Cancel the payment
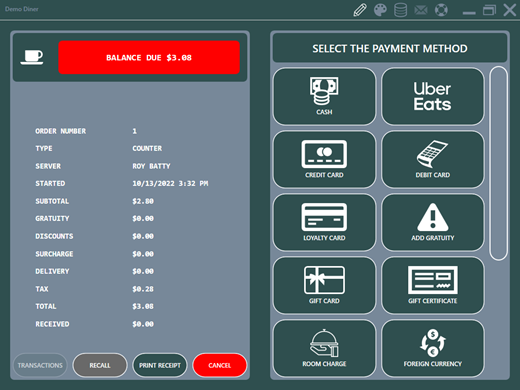The image size is (520, 390). [x=220, y=365]
